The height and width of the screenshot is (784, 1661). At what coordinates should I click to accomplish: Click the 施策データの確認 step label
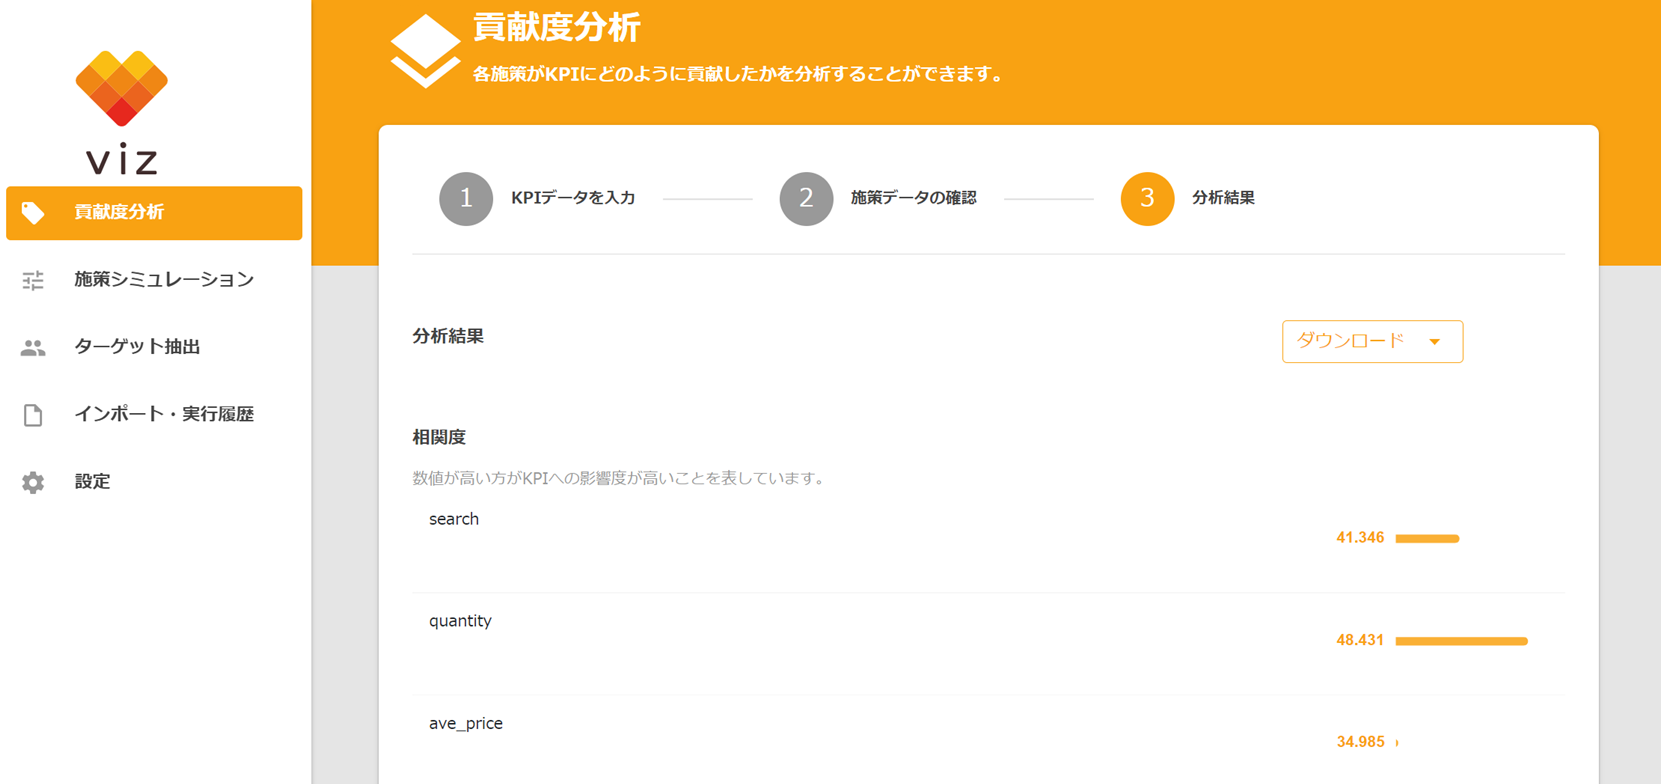click(x=913, y=198)
